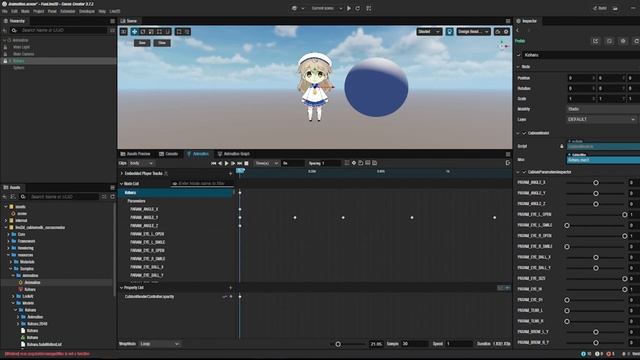Collapse the Property List section
This screenshot has width=640, height=360.
click(122, 288)
